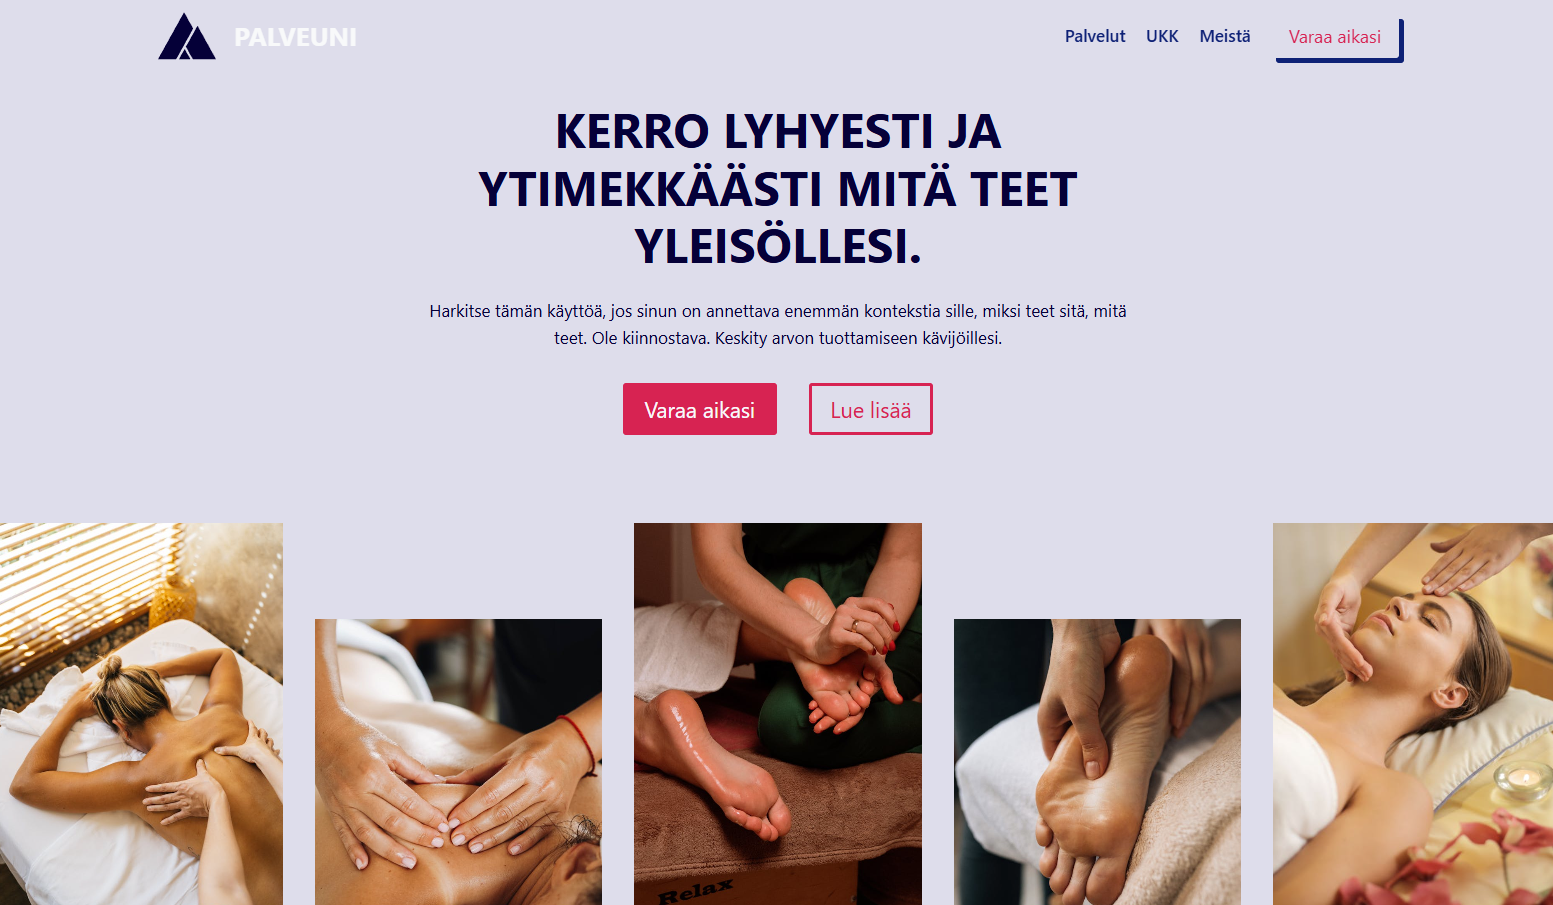Click the red string bracelet on the wrist
The height and width of the screenshot is (905, 1553).
[x=578, y=742]
